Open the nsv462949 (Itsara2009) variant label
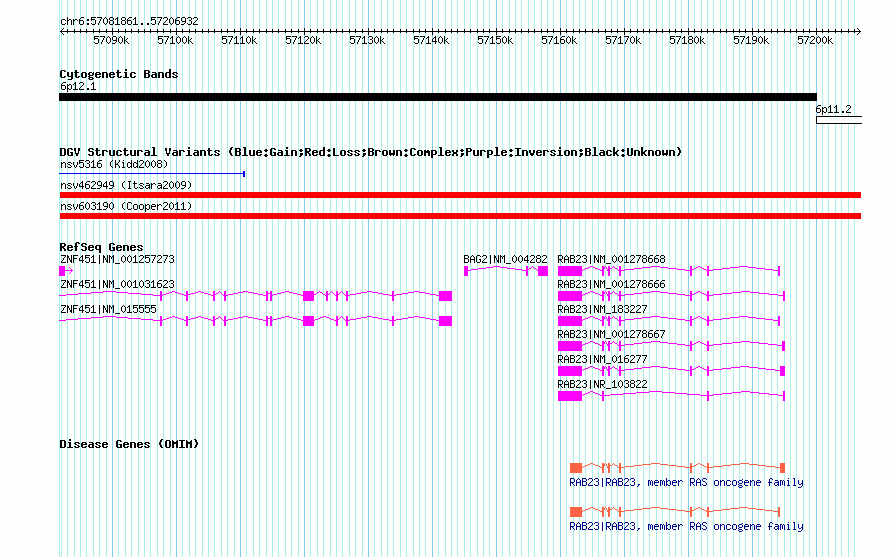890x557 pixels. (126, 185)
